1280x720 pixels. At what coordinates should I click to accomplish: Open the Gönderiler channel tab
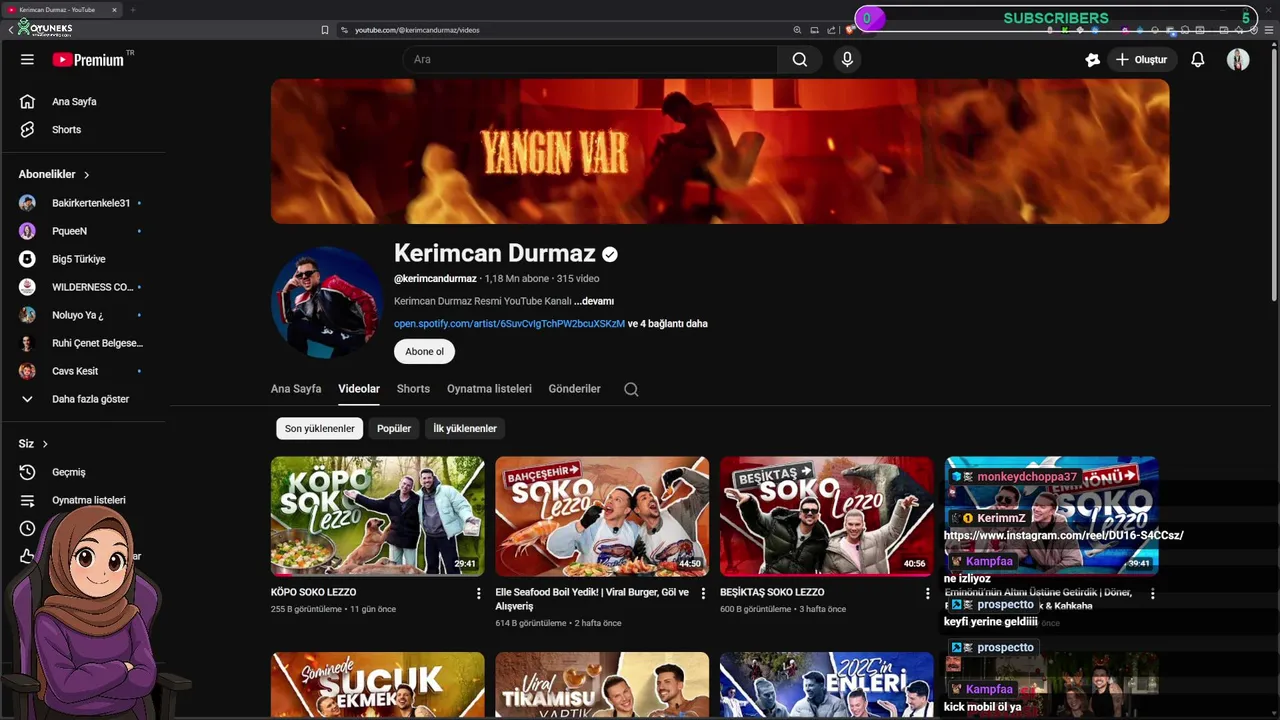pos(575,389)
